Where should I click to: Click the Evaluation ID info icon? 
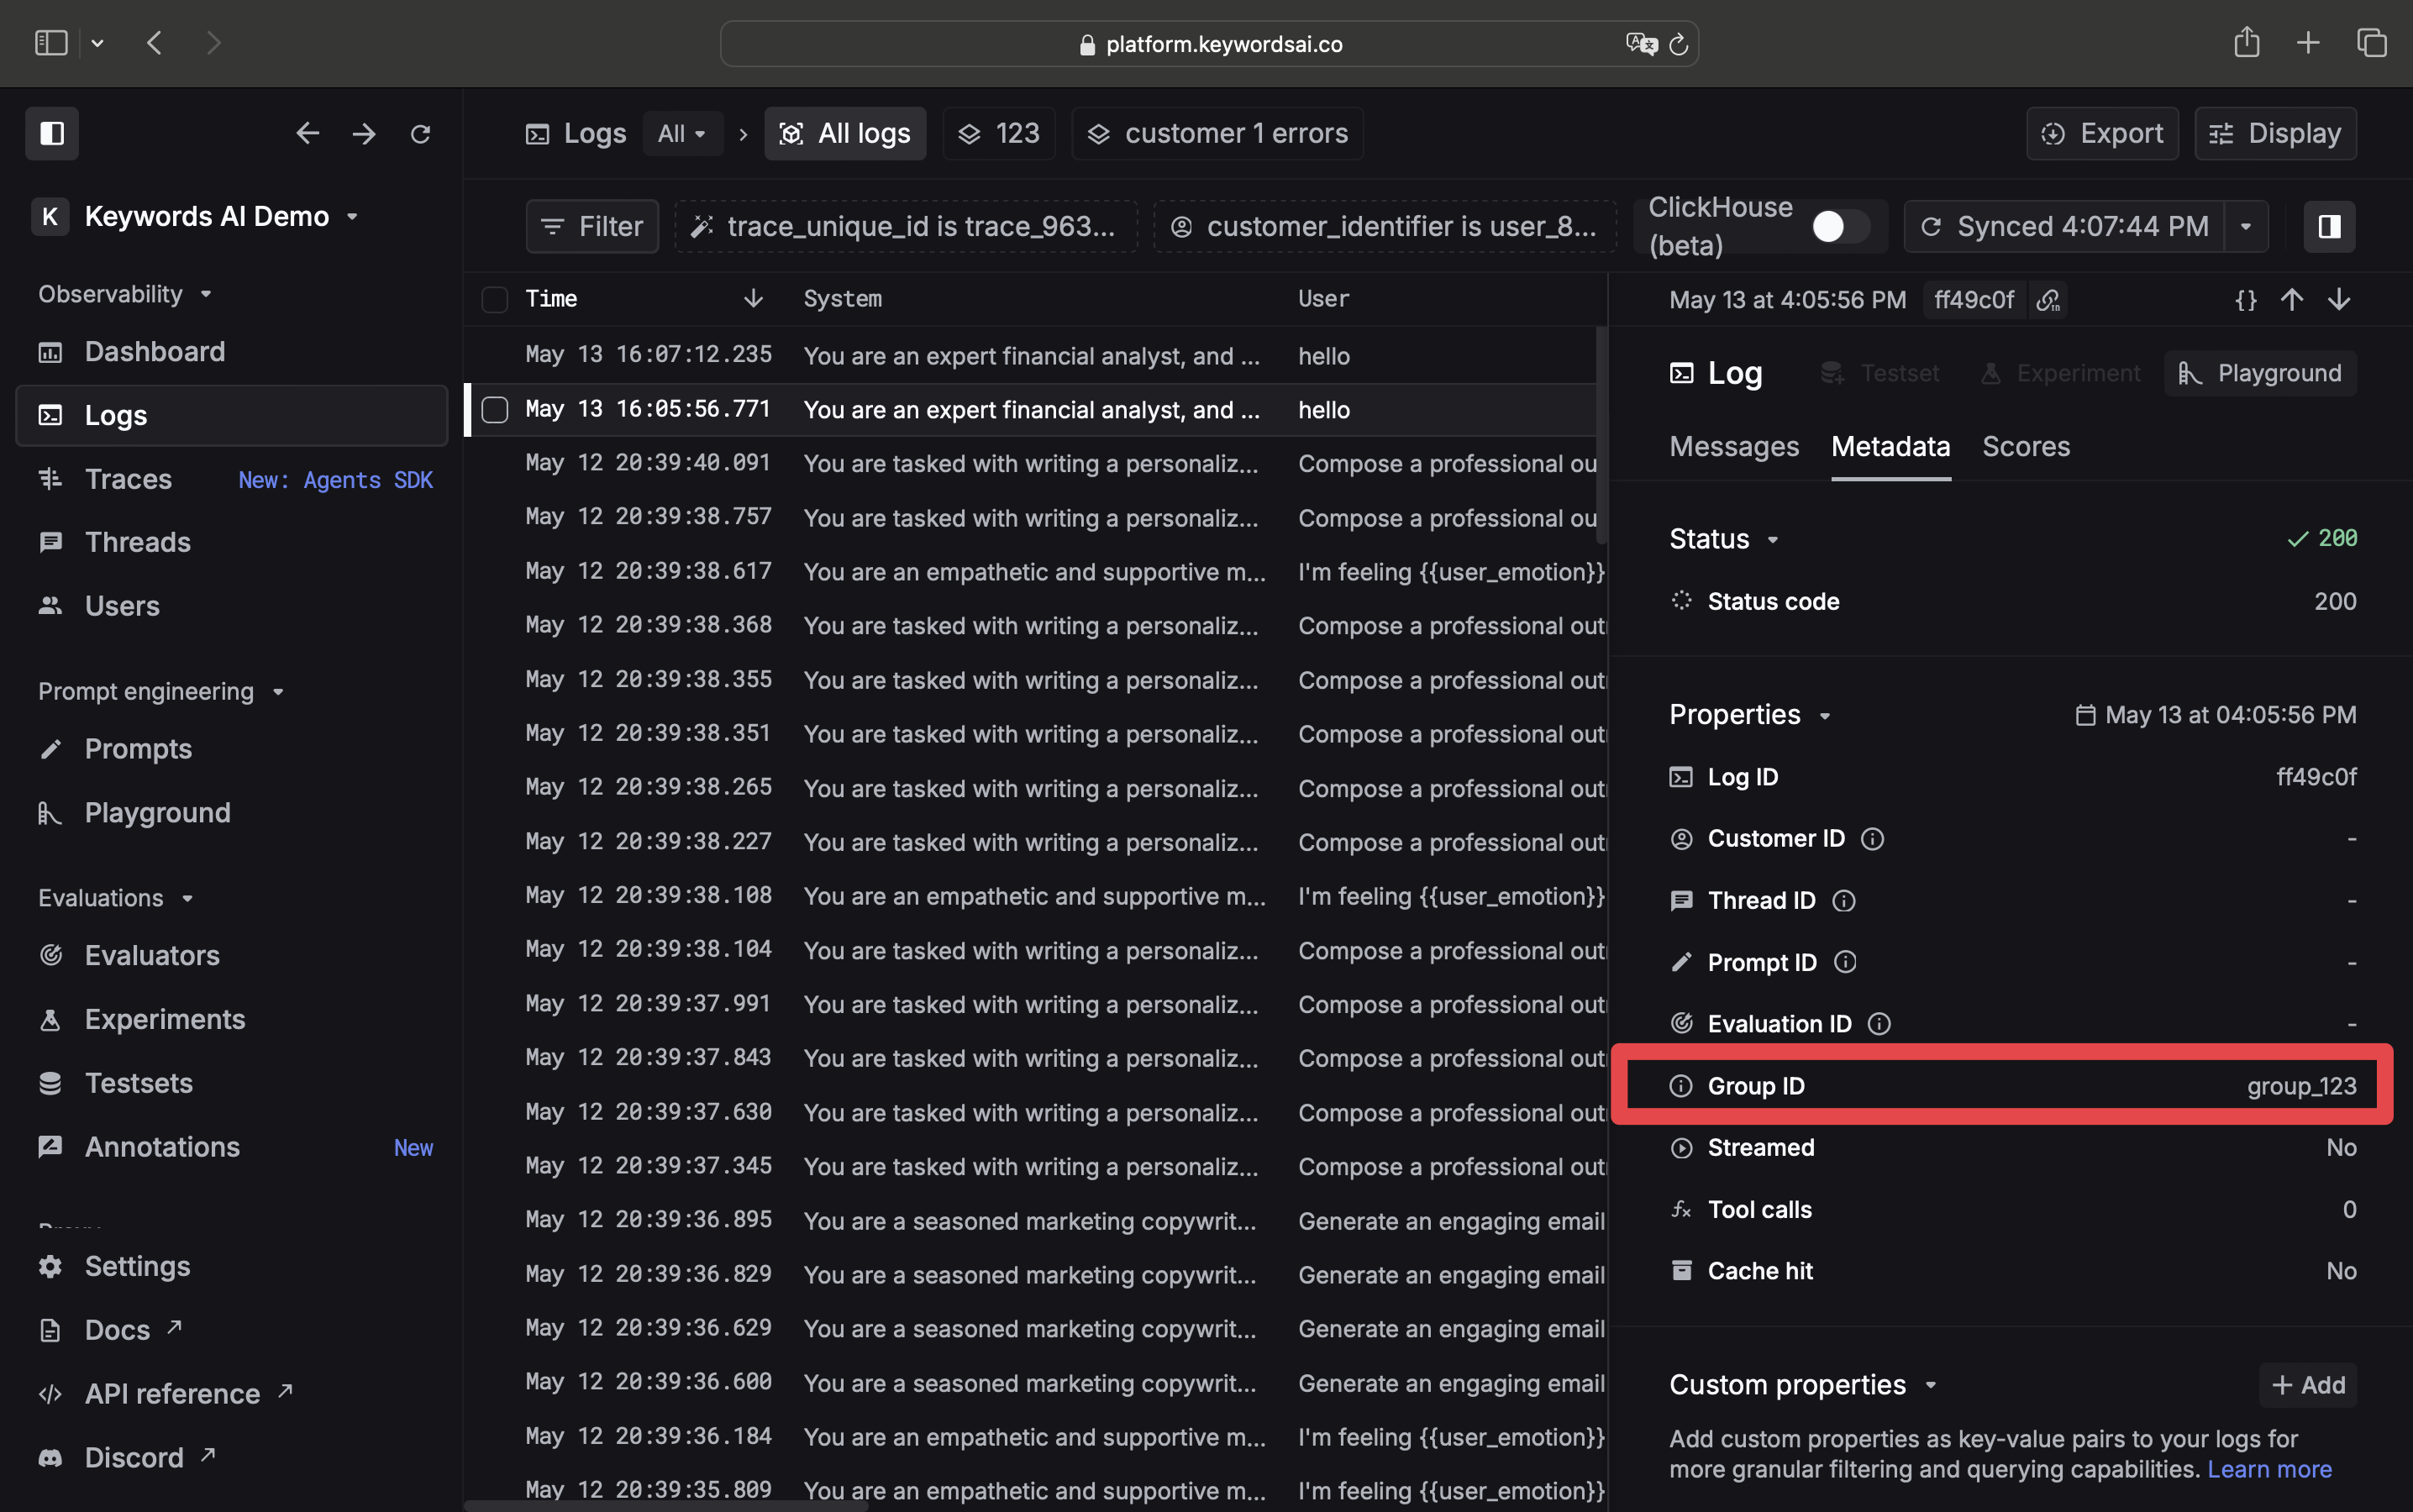pos(1879,1024)
